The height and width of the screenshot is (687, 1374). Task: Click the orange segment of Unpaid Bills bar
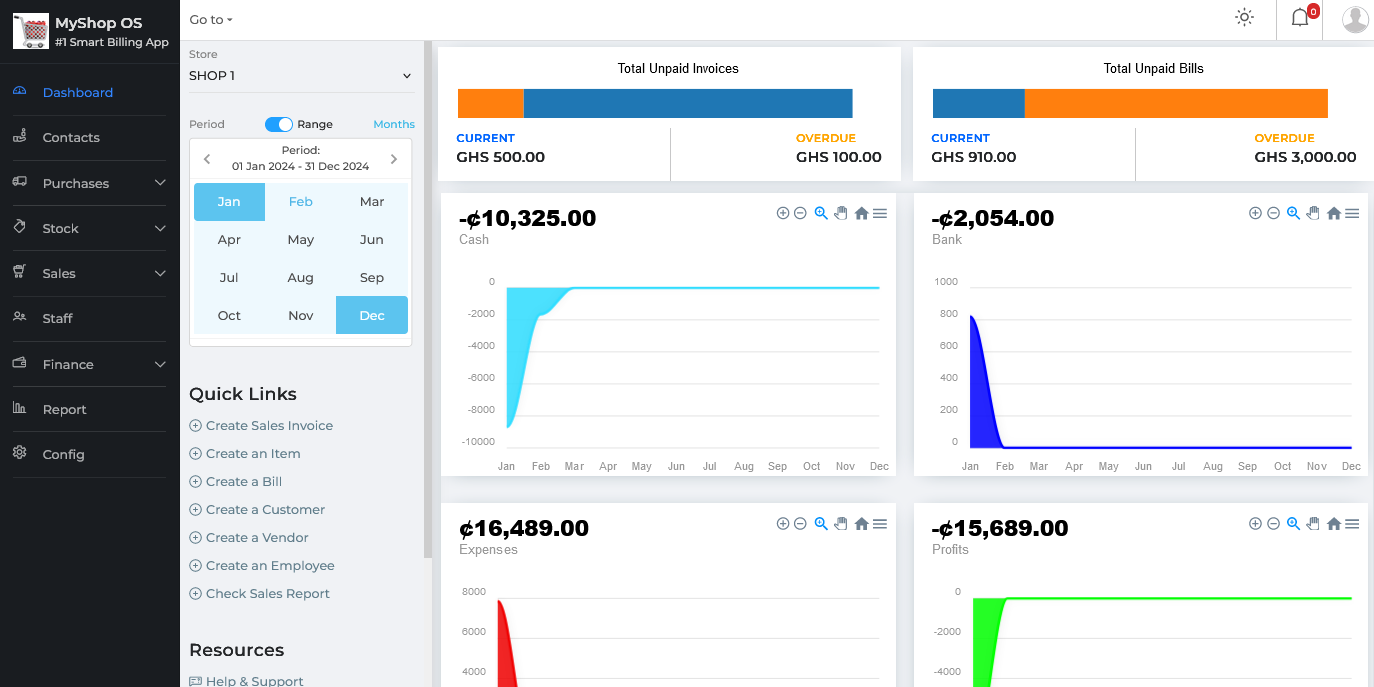tap(1175, 104)
